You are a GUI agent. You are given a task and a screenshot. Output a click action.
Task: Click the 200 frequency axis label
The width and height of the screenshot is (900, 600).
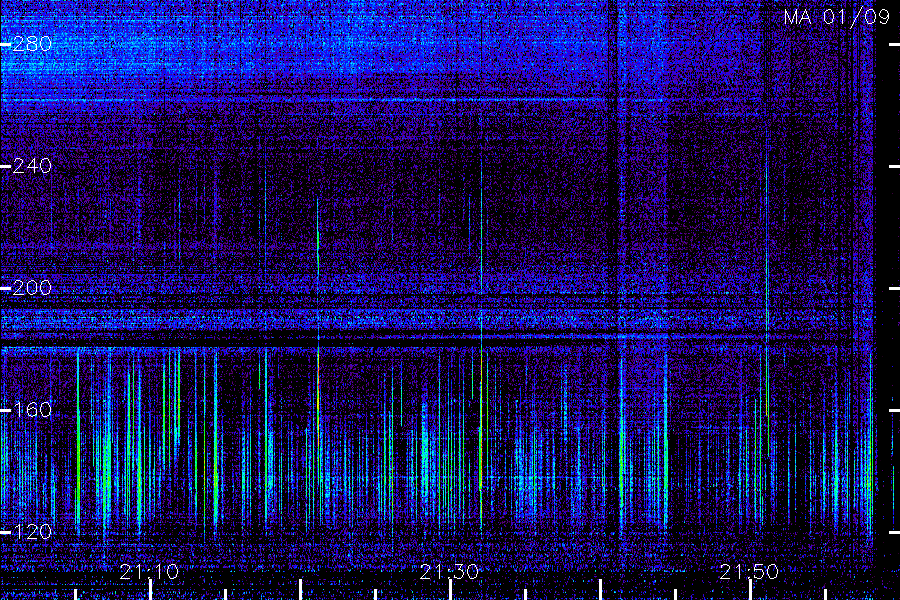click(32, 288)
